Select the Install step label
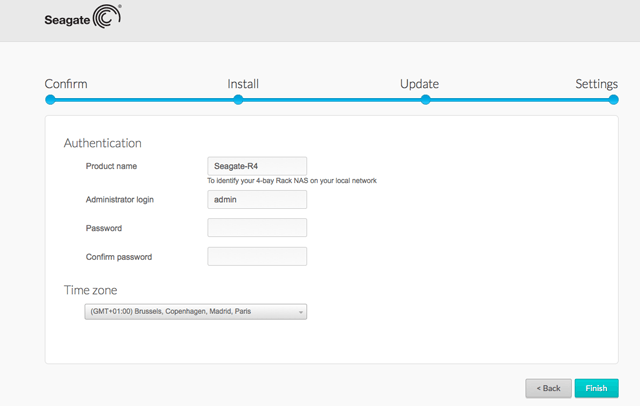 point(243,84)
